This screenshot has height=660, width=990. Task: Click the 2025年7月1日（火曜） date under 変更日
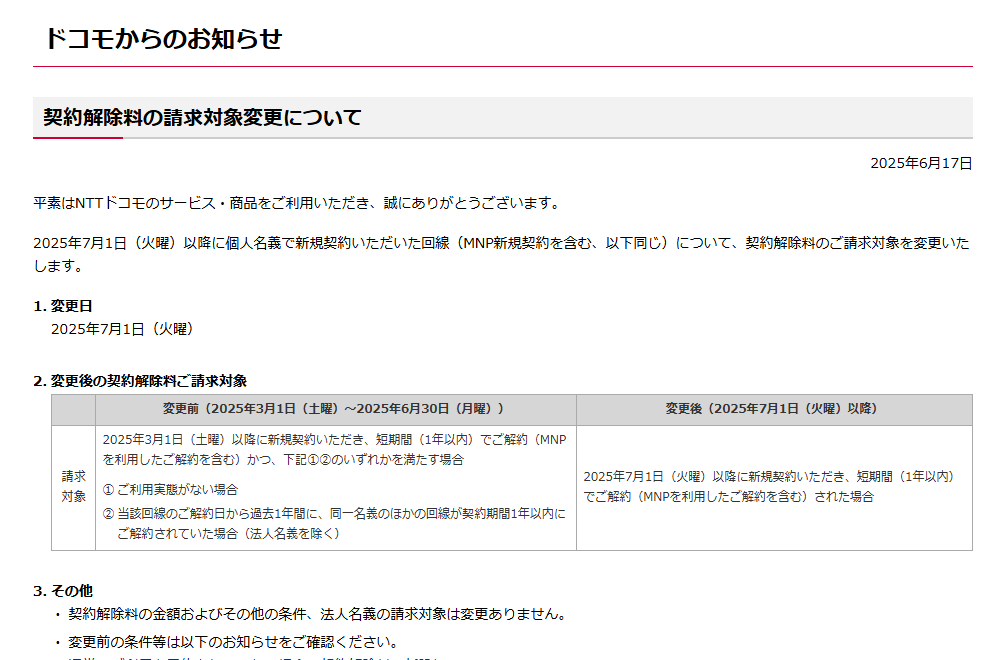click(123, 329)
